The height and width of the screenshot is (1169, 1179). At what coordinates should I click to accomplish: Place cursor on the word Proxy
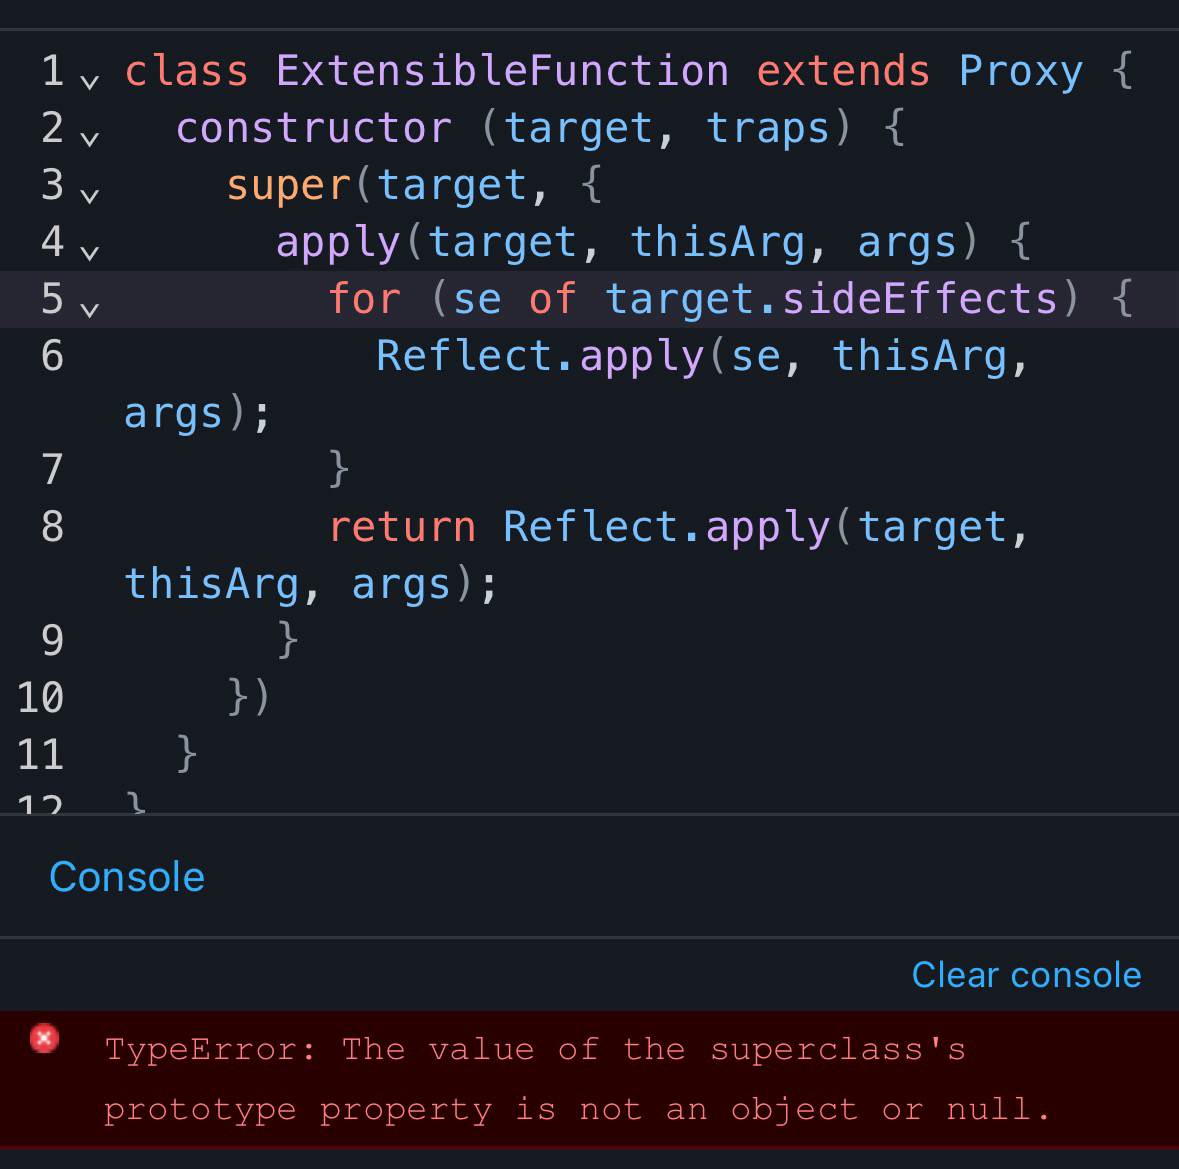coord(1020,72)
